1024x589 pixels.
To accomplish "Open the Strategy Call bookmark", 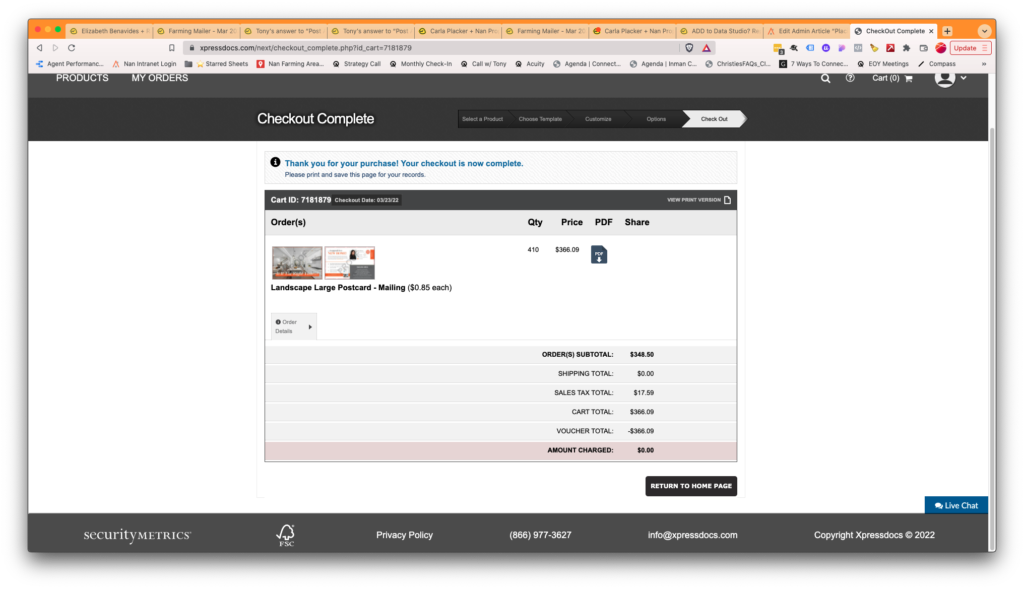I will pyautogui.click(x=357, y=64).
